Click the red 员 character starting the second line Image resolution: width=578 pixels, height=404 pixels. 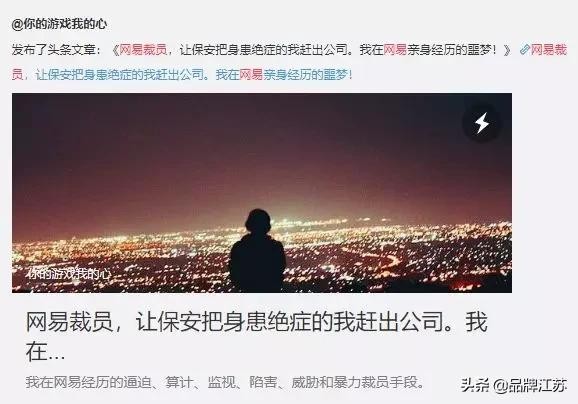[17, 75]
